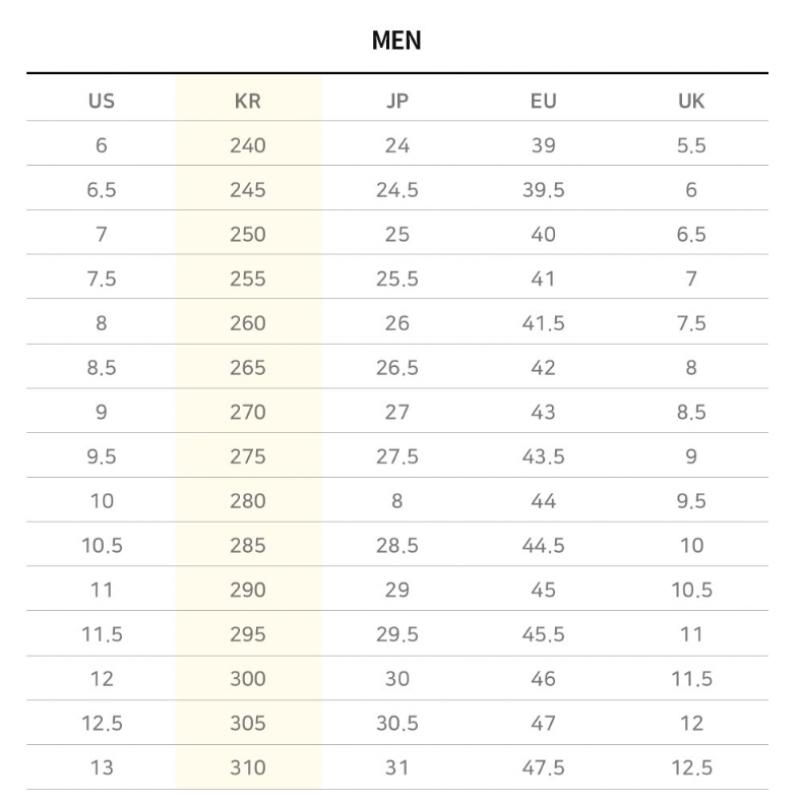Select KR size 270 cell
800x800 pixels.
click(x=248, y=412)
